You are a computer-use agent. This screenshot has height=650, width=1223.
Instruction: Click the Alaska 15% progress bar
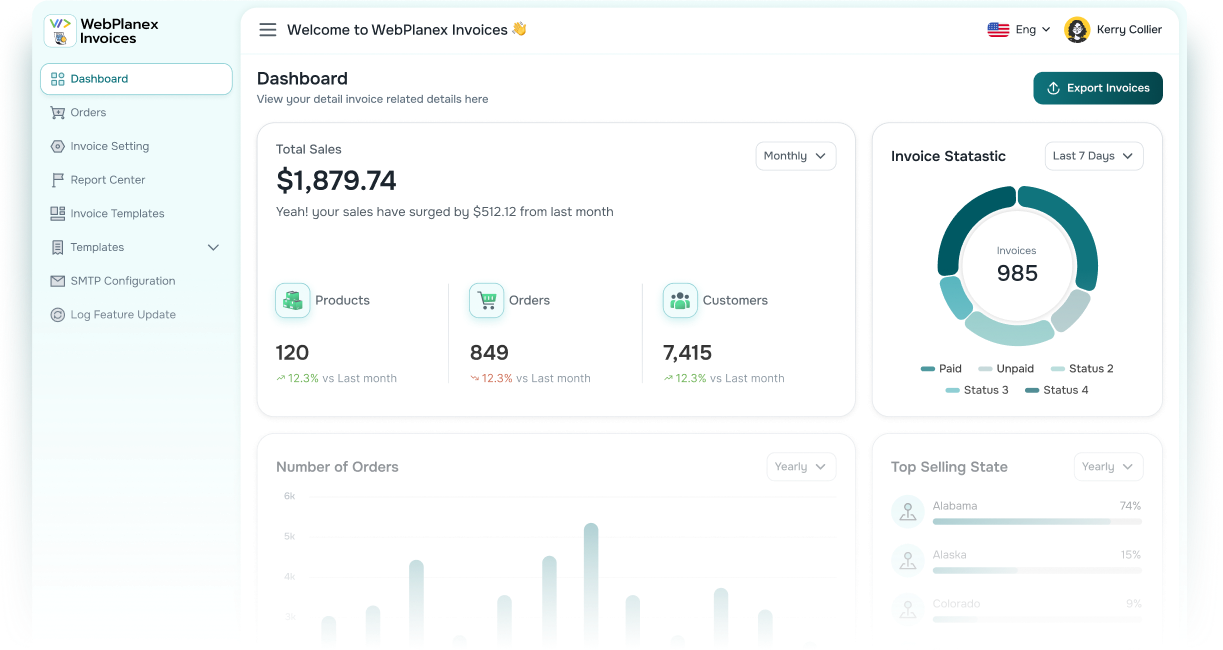[1037, 570]
